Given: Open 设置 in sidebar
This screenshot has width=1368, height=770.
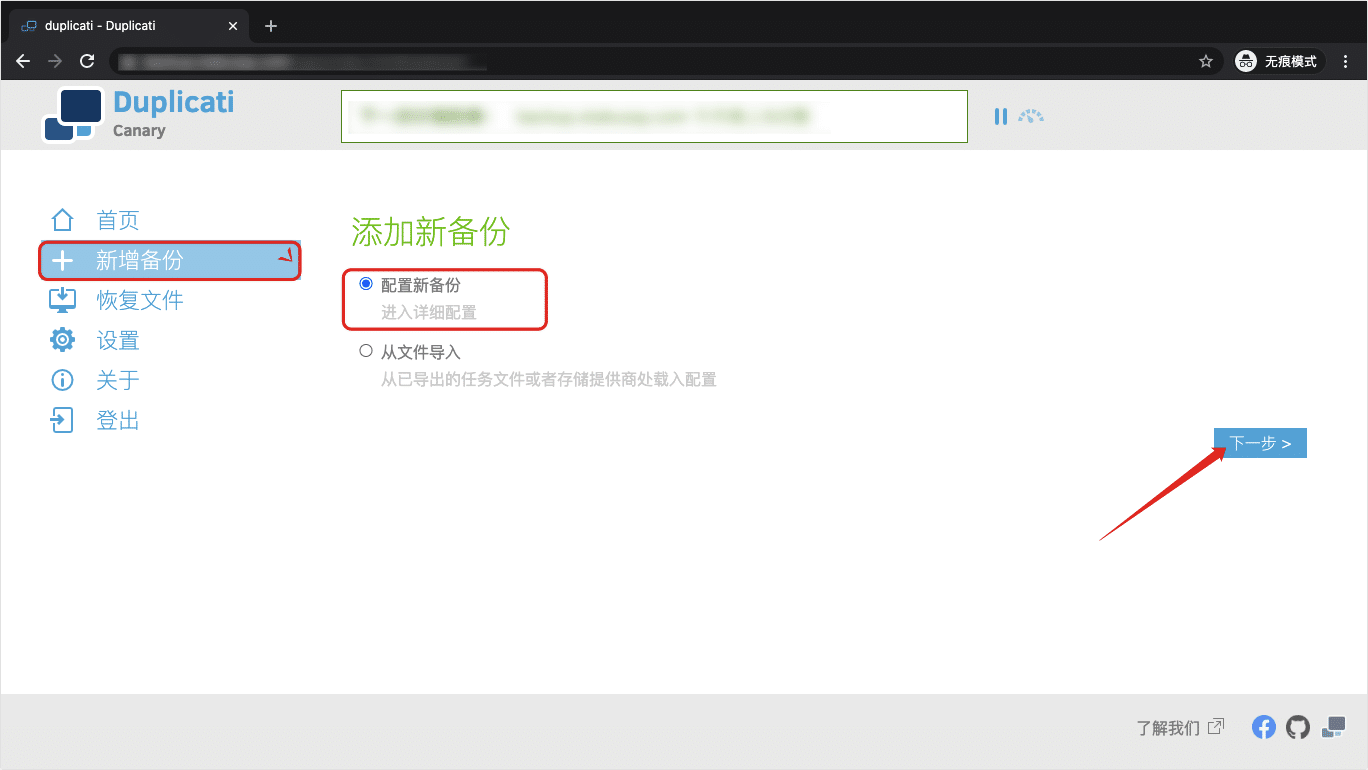Looking at the screenshot, I should [x=118, y=340].
